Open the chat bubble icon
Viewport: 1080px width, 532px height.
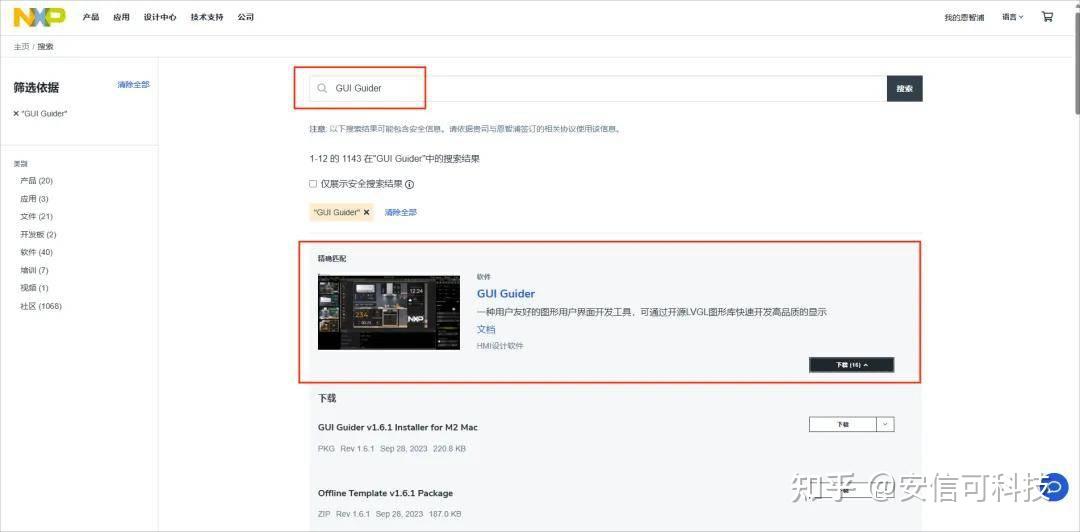tap(1053, 487)
